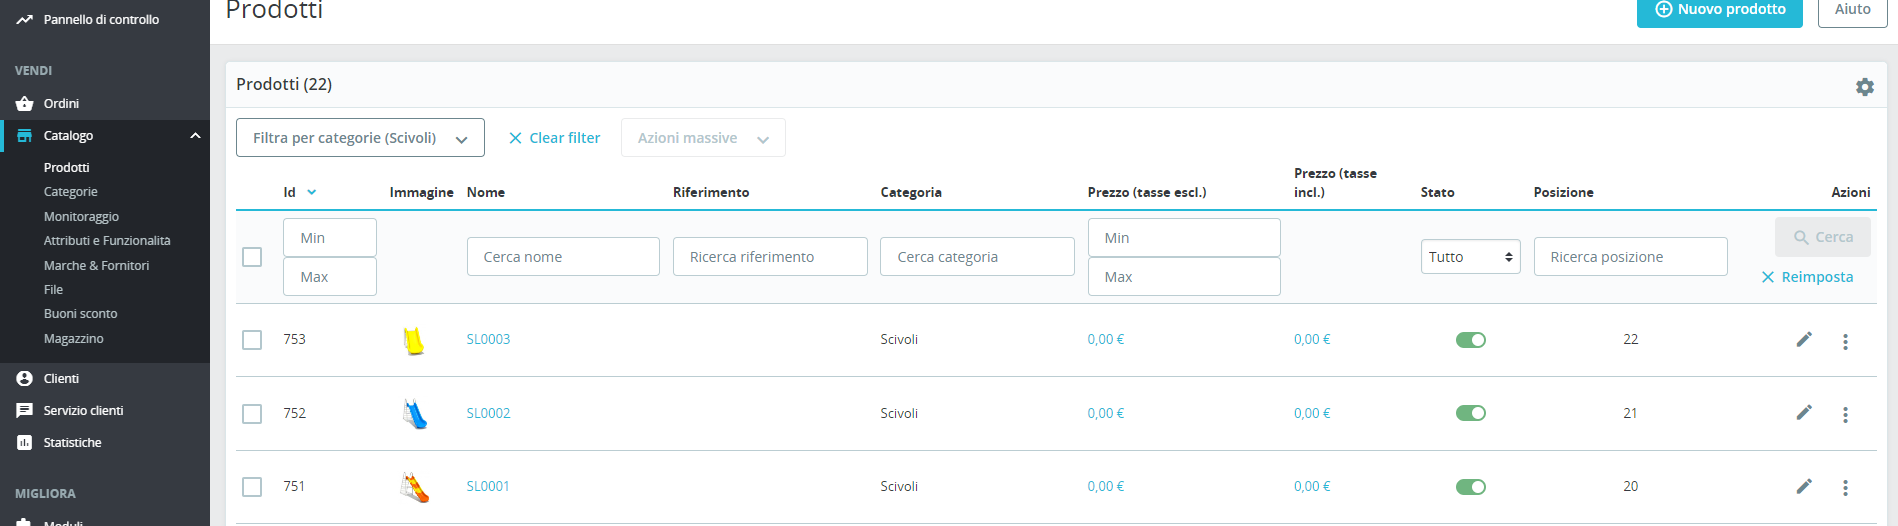Screen dimensions: 1898x526
Task: Edit product SL0001 with pencil icon
Action: [x=1804, y=486]
